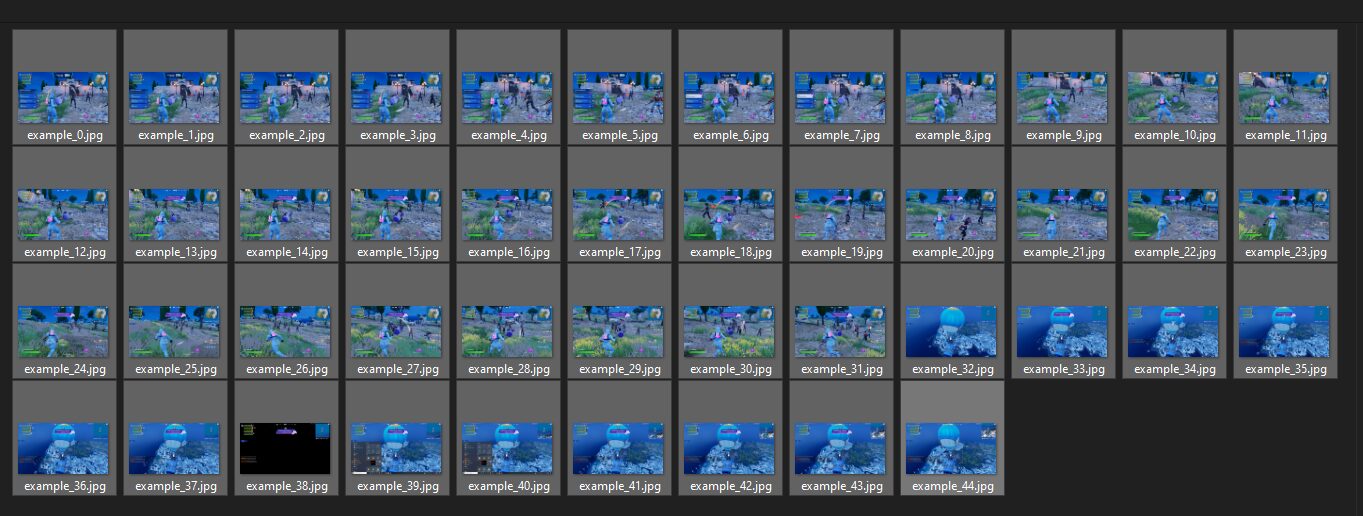Viewport: 1363px width, 516px height.
Task: Select the example_0.jpg thumbnail
Action: 63,97
